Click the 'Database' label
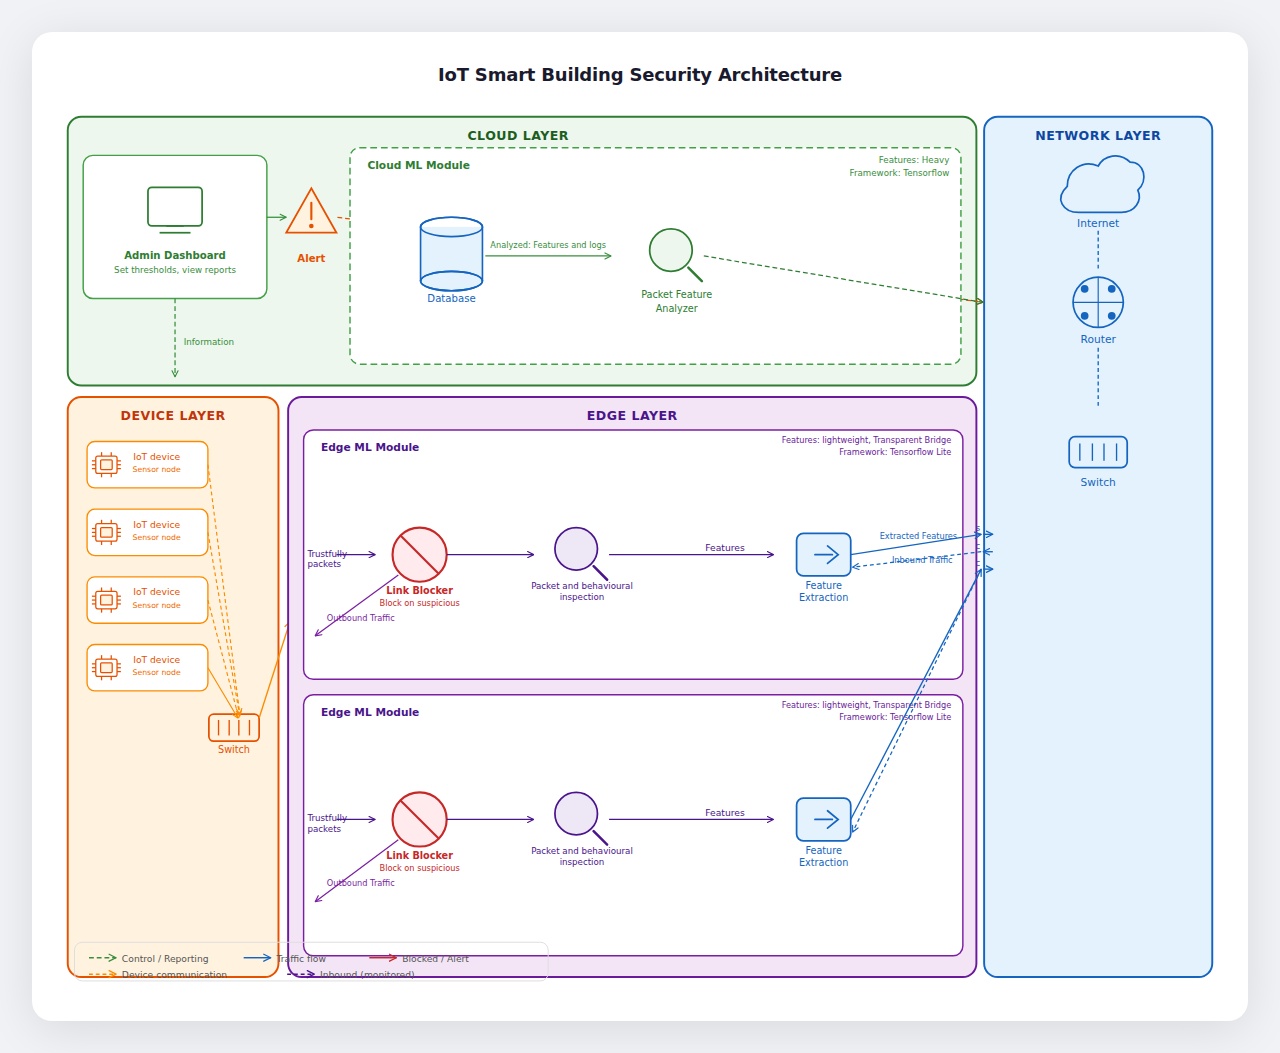Viewport: 1280px width, 1053px height. pyautogui.click(x=451, y=299)
